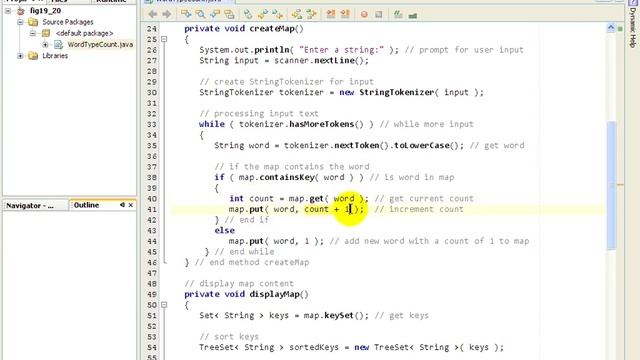640x360 pixels.
Task: Click the Shift Line Right icon
Action: tap(345, 15)
